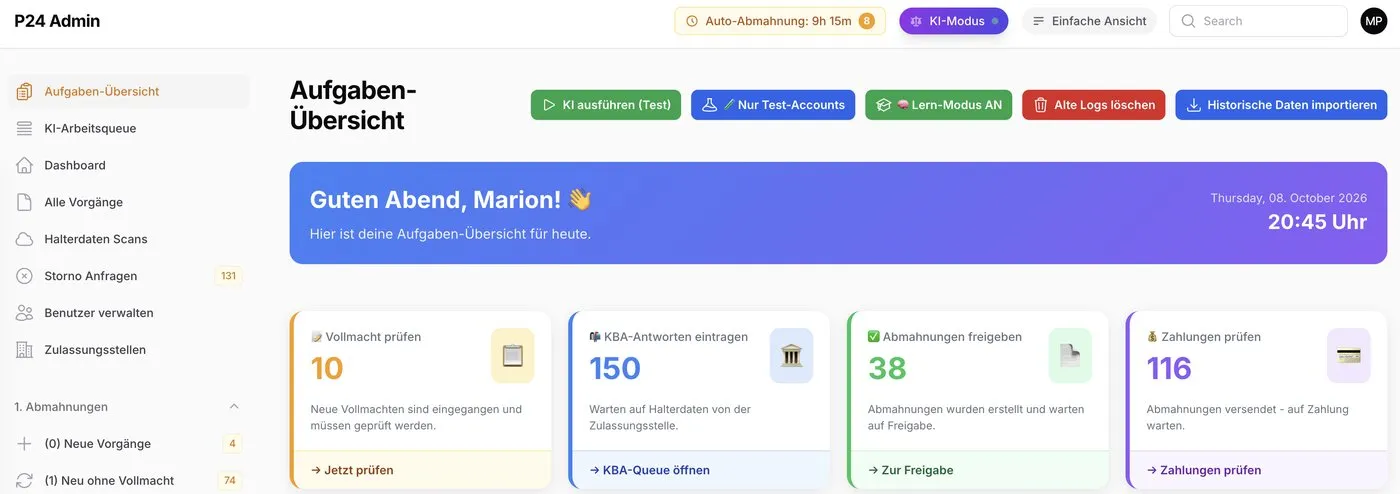Click the number 116 on Zahlungen card
This screenshot has height=494, width=1400.
[x=1169, y=368]
